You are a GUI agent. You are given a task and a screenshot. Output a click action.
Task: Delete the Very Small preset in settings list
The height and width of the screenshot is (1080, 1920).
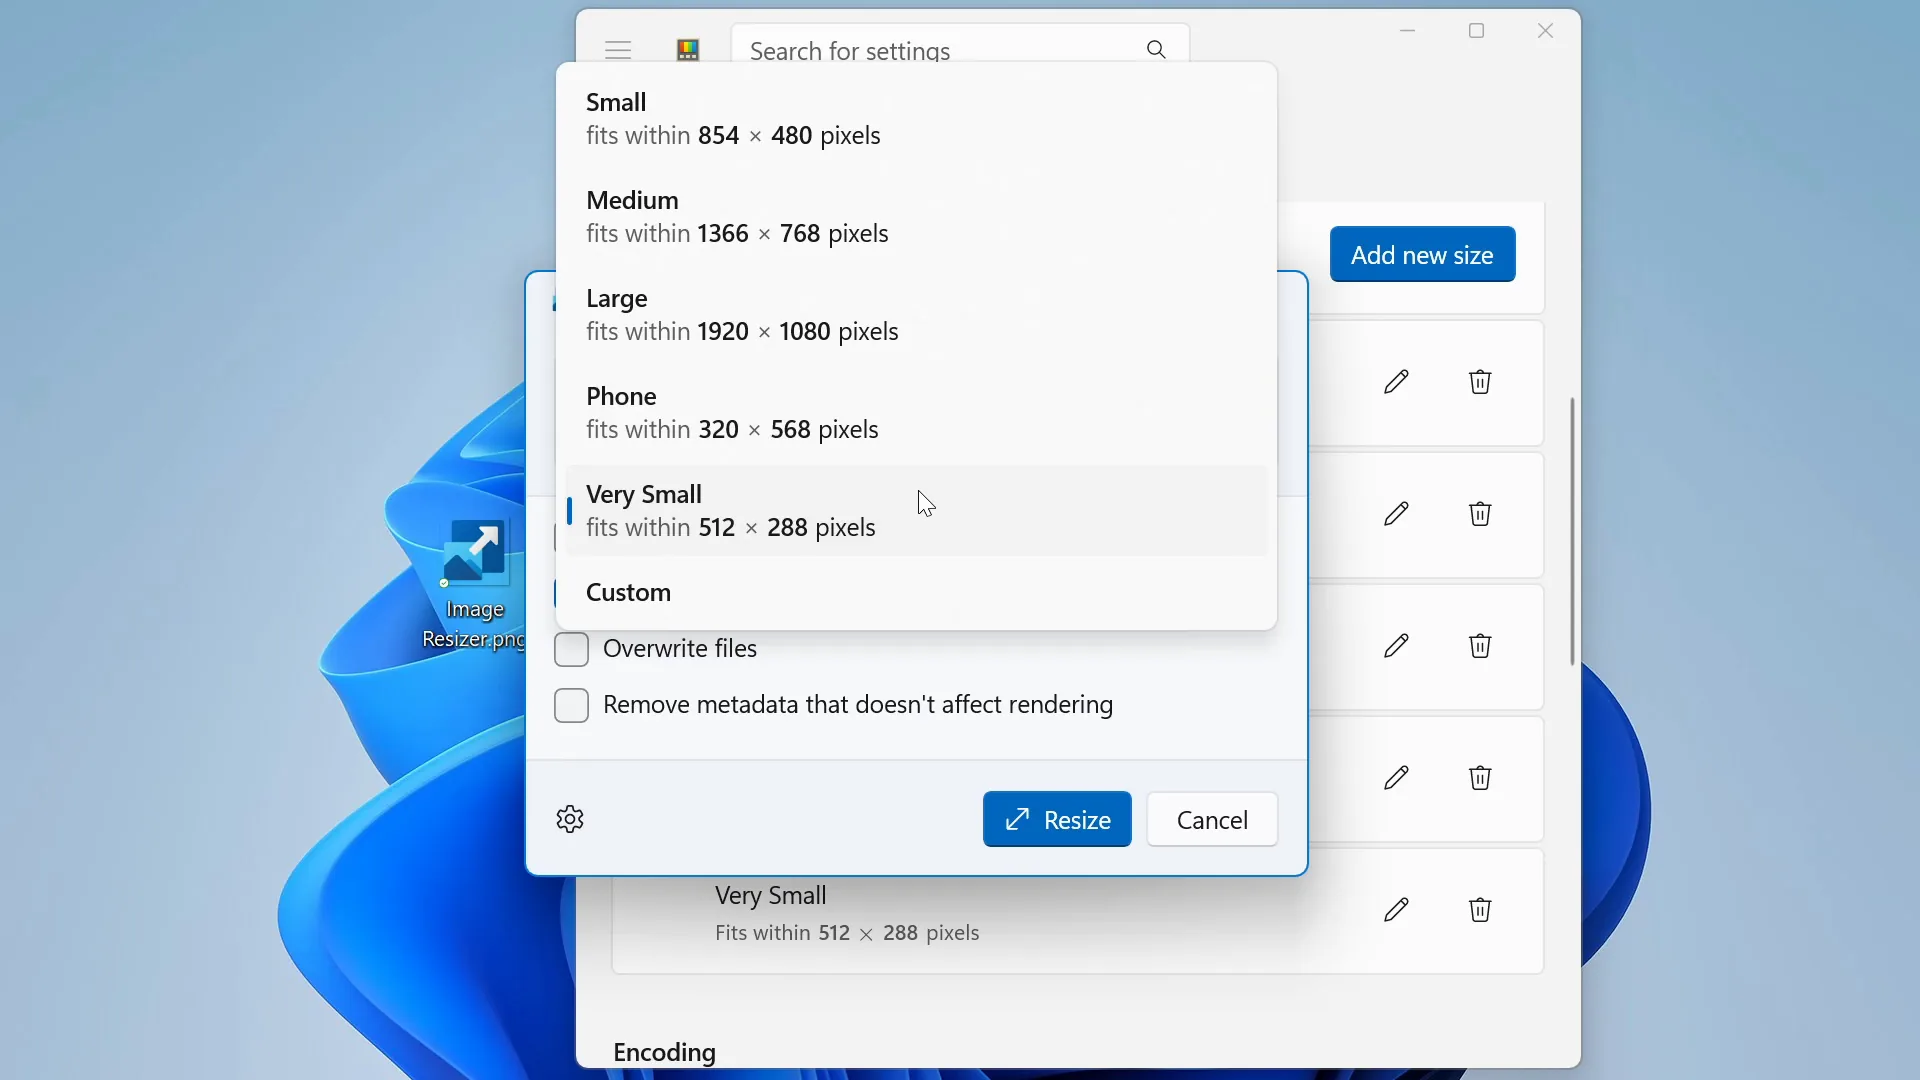1480,910
